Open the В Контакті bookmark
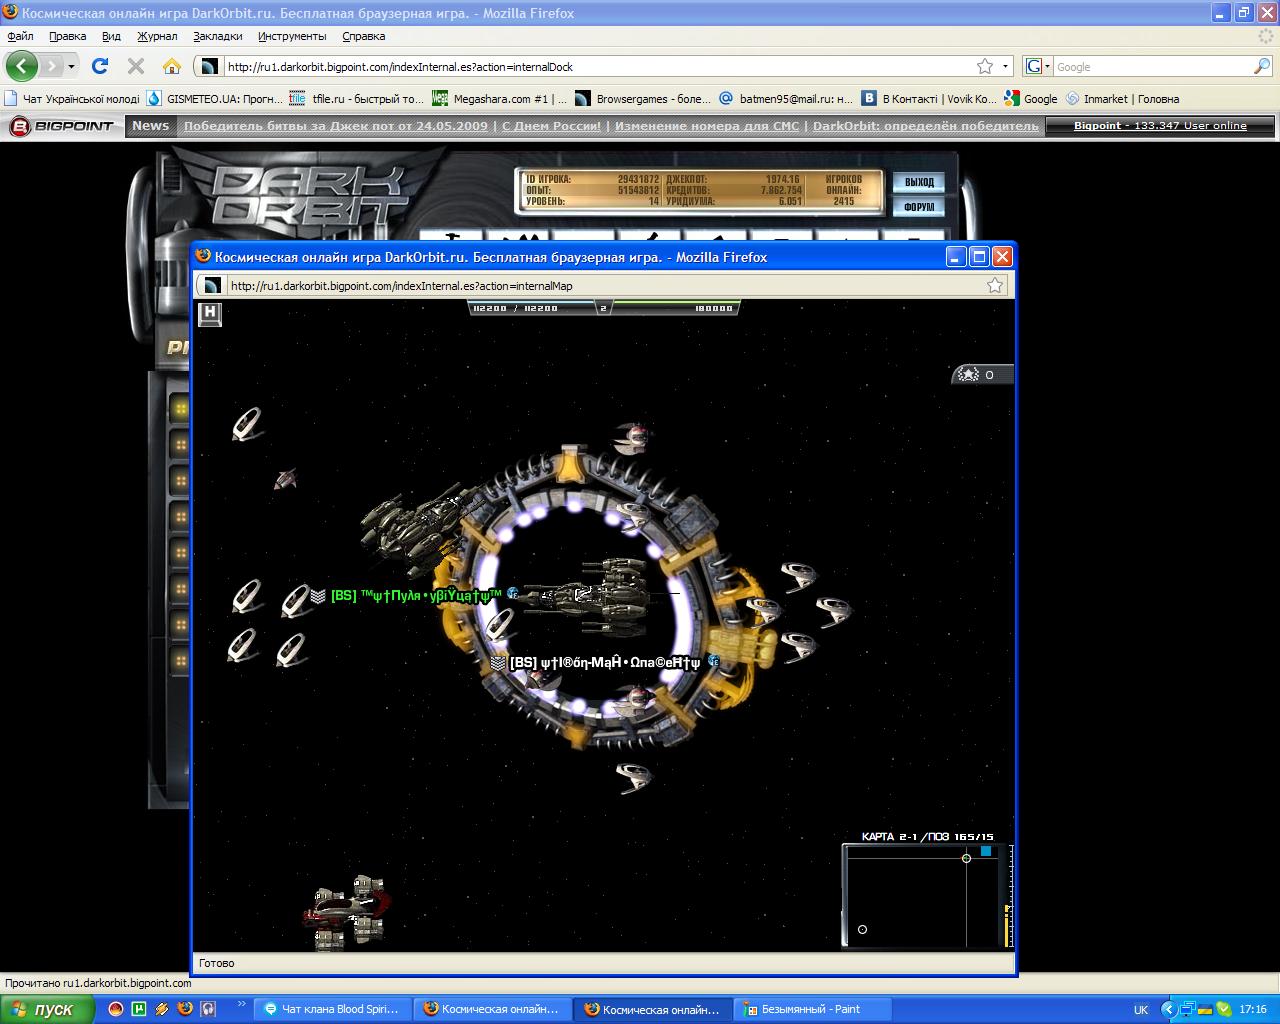 [929, 99]
